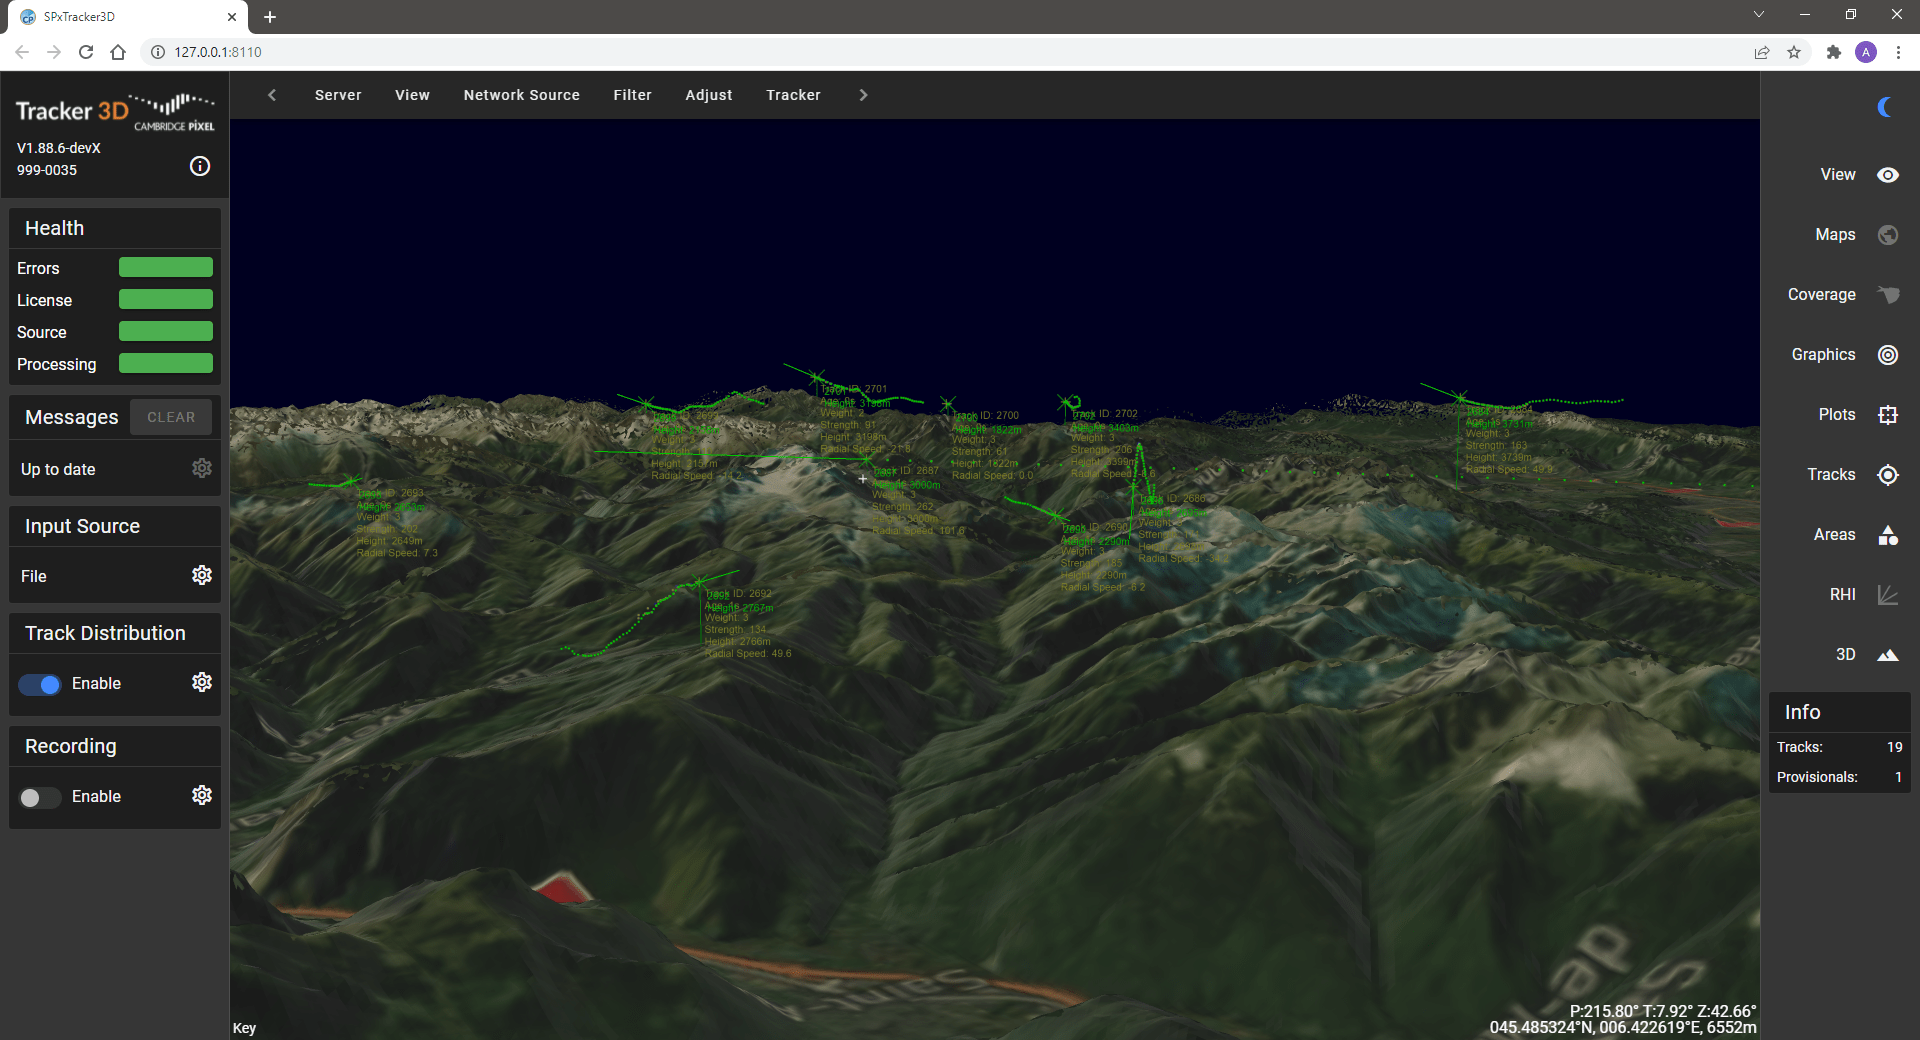This screenshot has height=1040, width=1920.
Task: Click the Areas shapes icon
Action: click(1887, 535)
